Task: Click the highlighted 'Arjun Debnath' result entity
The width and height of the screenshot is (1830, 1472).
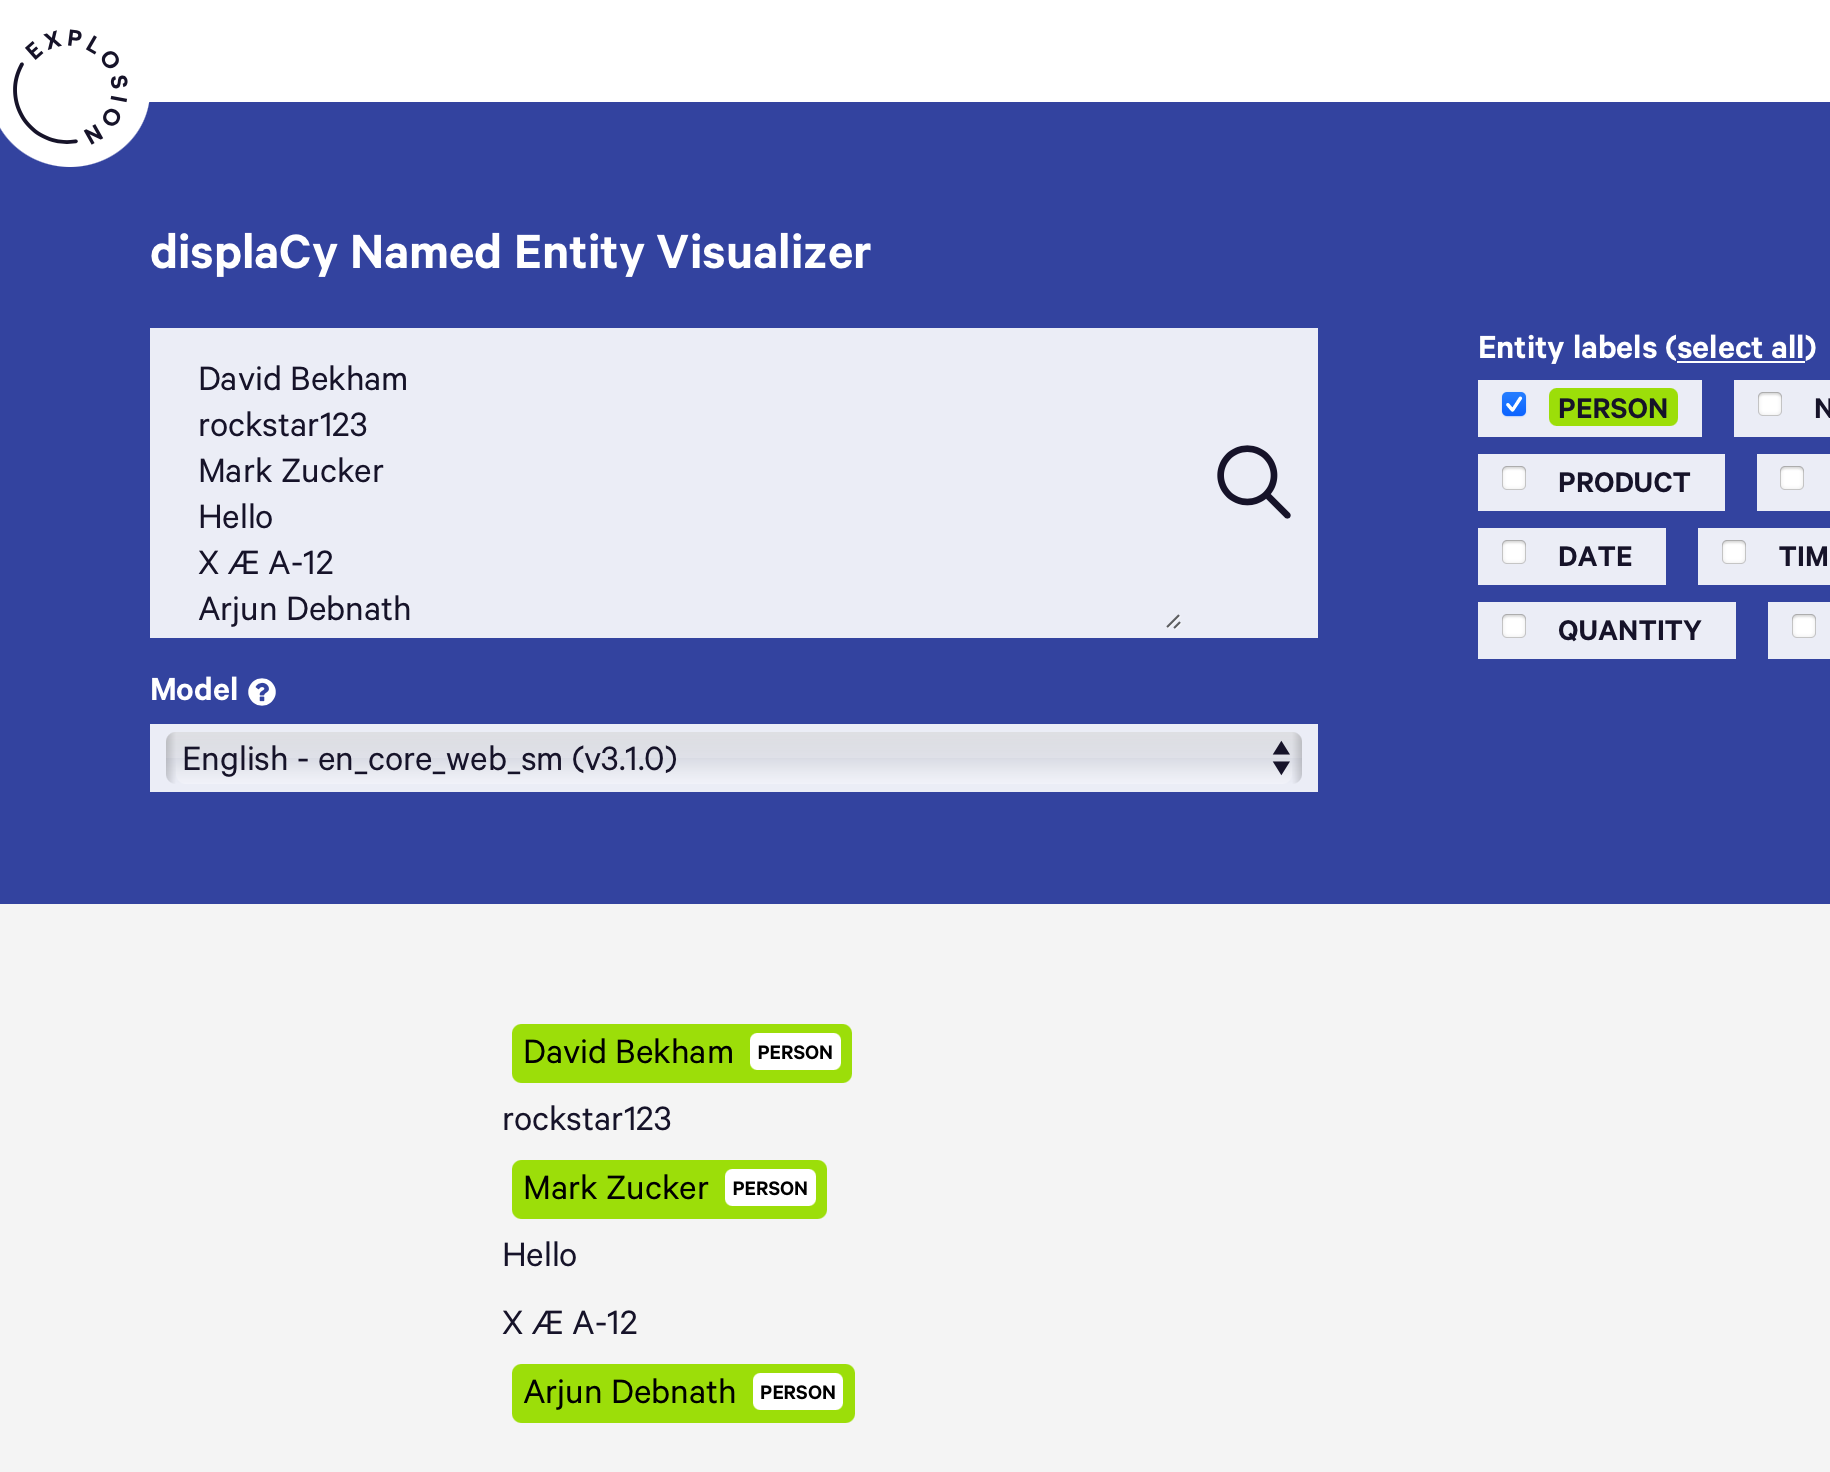Action: tap(683, 1393)
